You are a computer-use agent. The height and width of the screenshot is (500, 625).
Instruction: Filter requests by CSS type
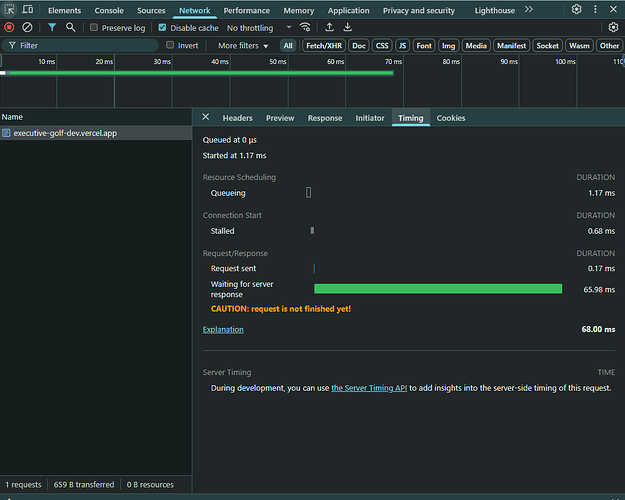pyautogui.click(x=382, y=45)
